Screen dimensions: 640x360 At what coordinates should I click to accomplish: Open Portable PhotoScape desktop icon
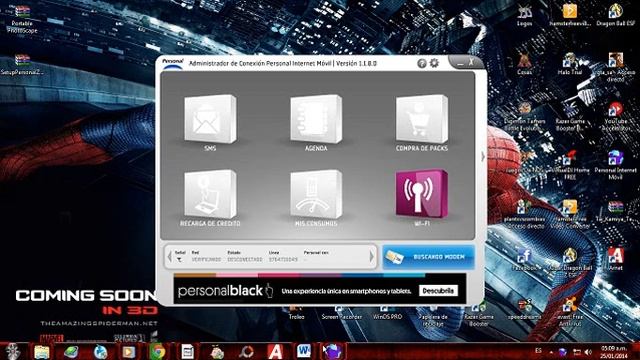click(22, 19)
